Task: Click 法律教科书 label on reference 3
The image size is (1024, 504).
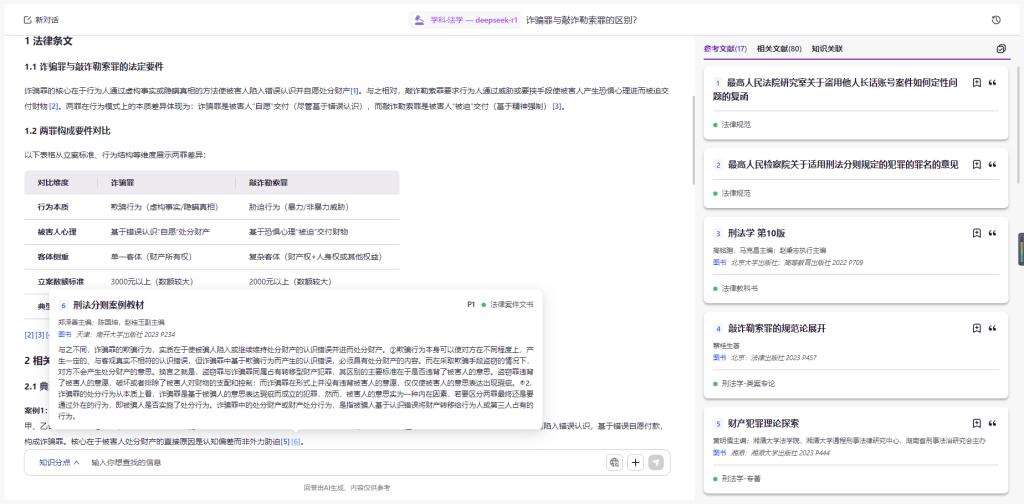Action: pos(740,288)
